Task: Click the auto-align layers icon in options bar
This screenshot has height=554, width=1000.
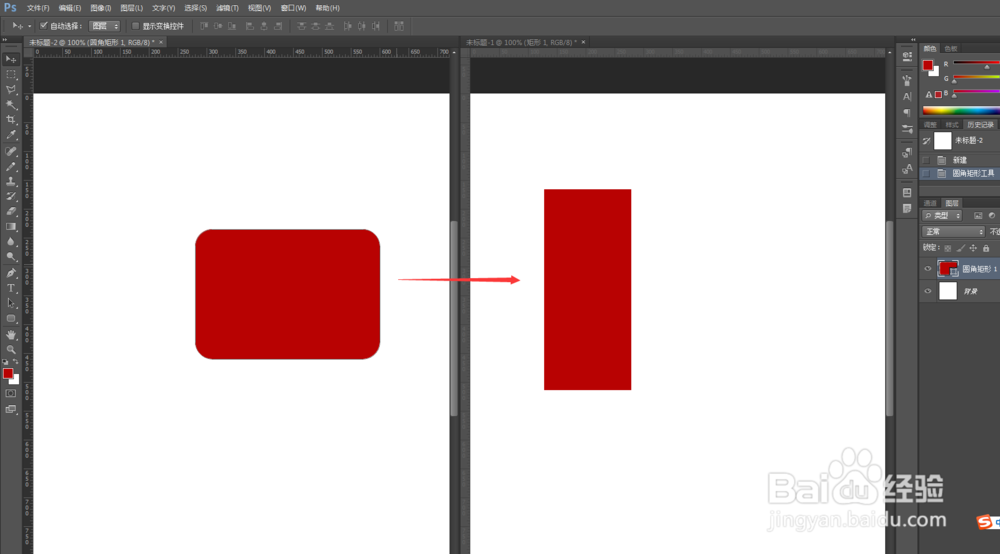Action: tap(399, 26)
